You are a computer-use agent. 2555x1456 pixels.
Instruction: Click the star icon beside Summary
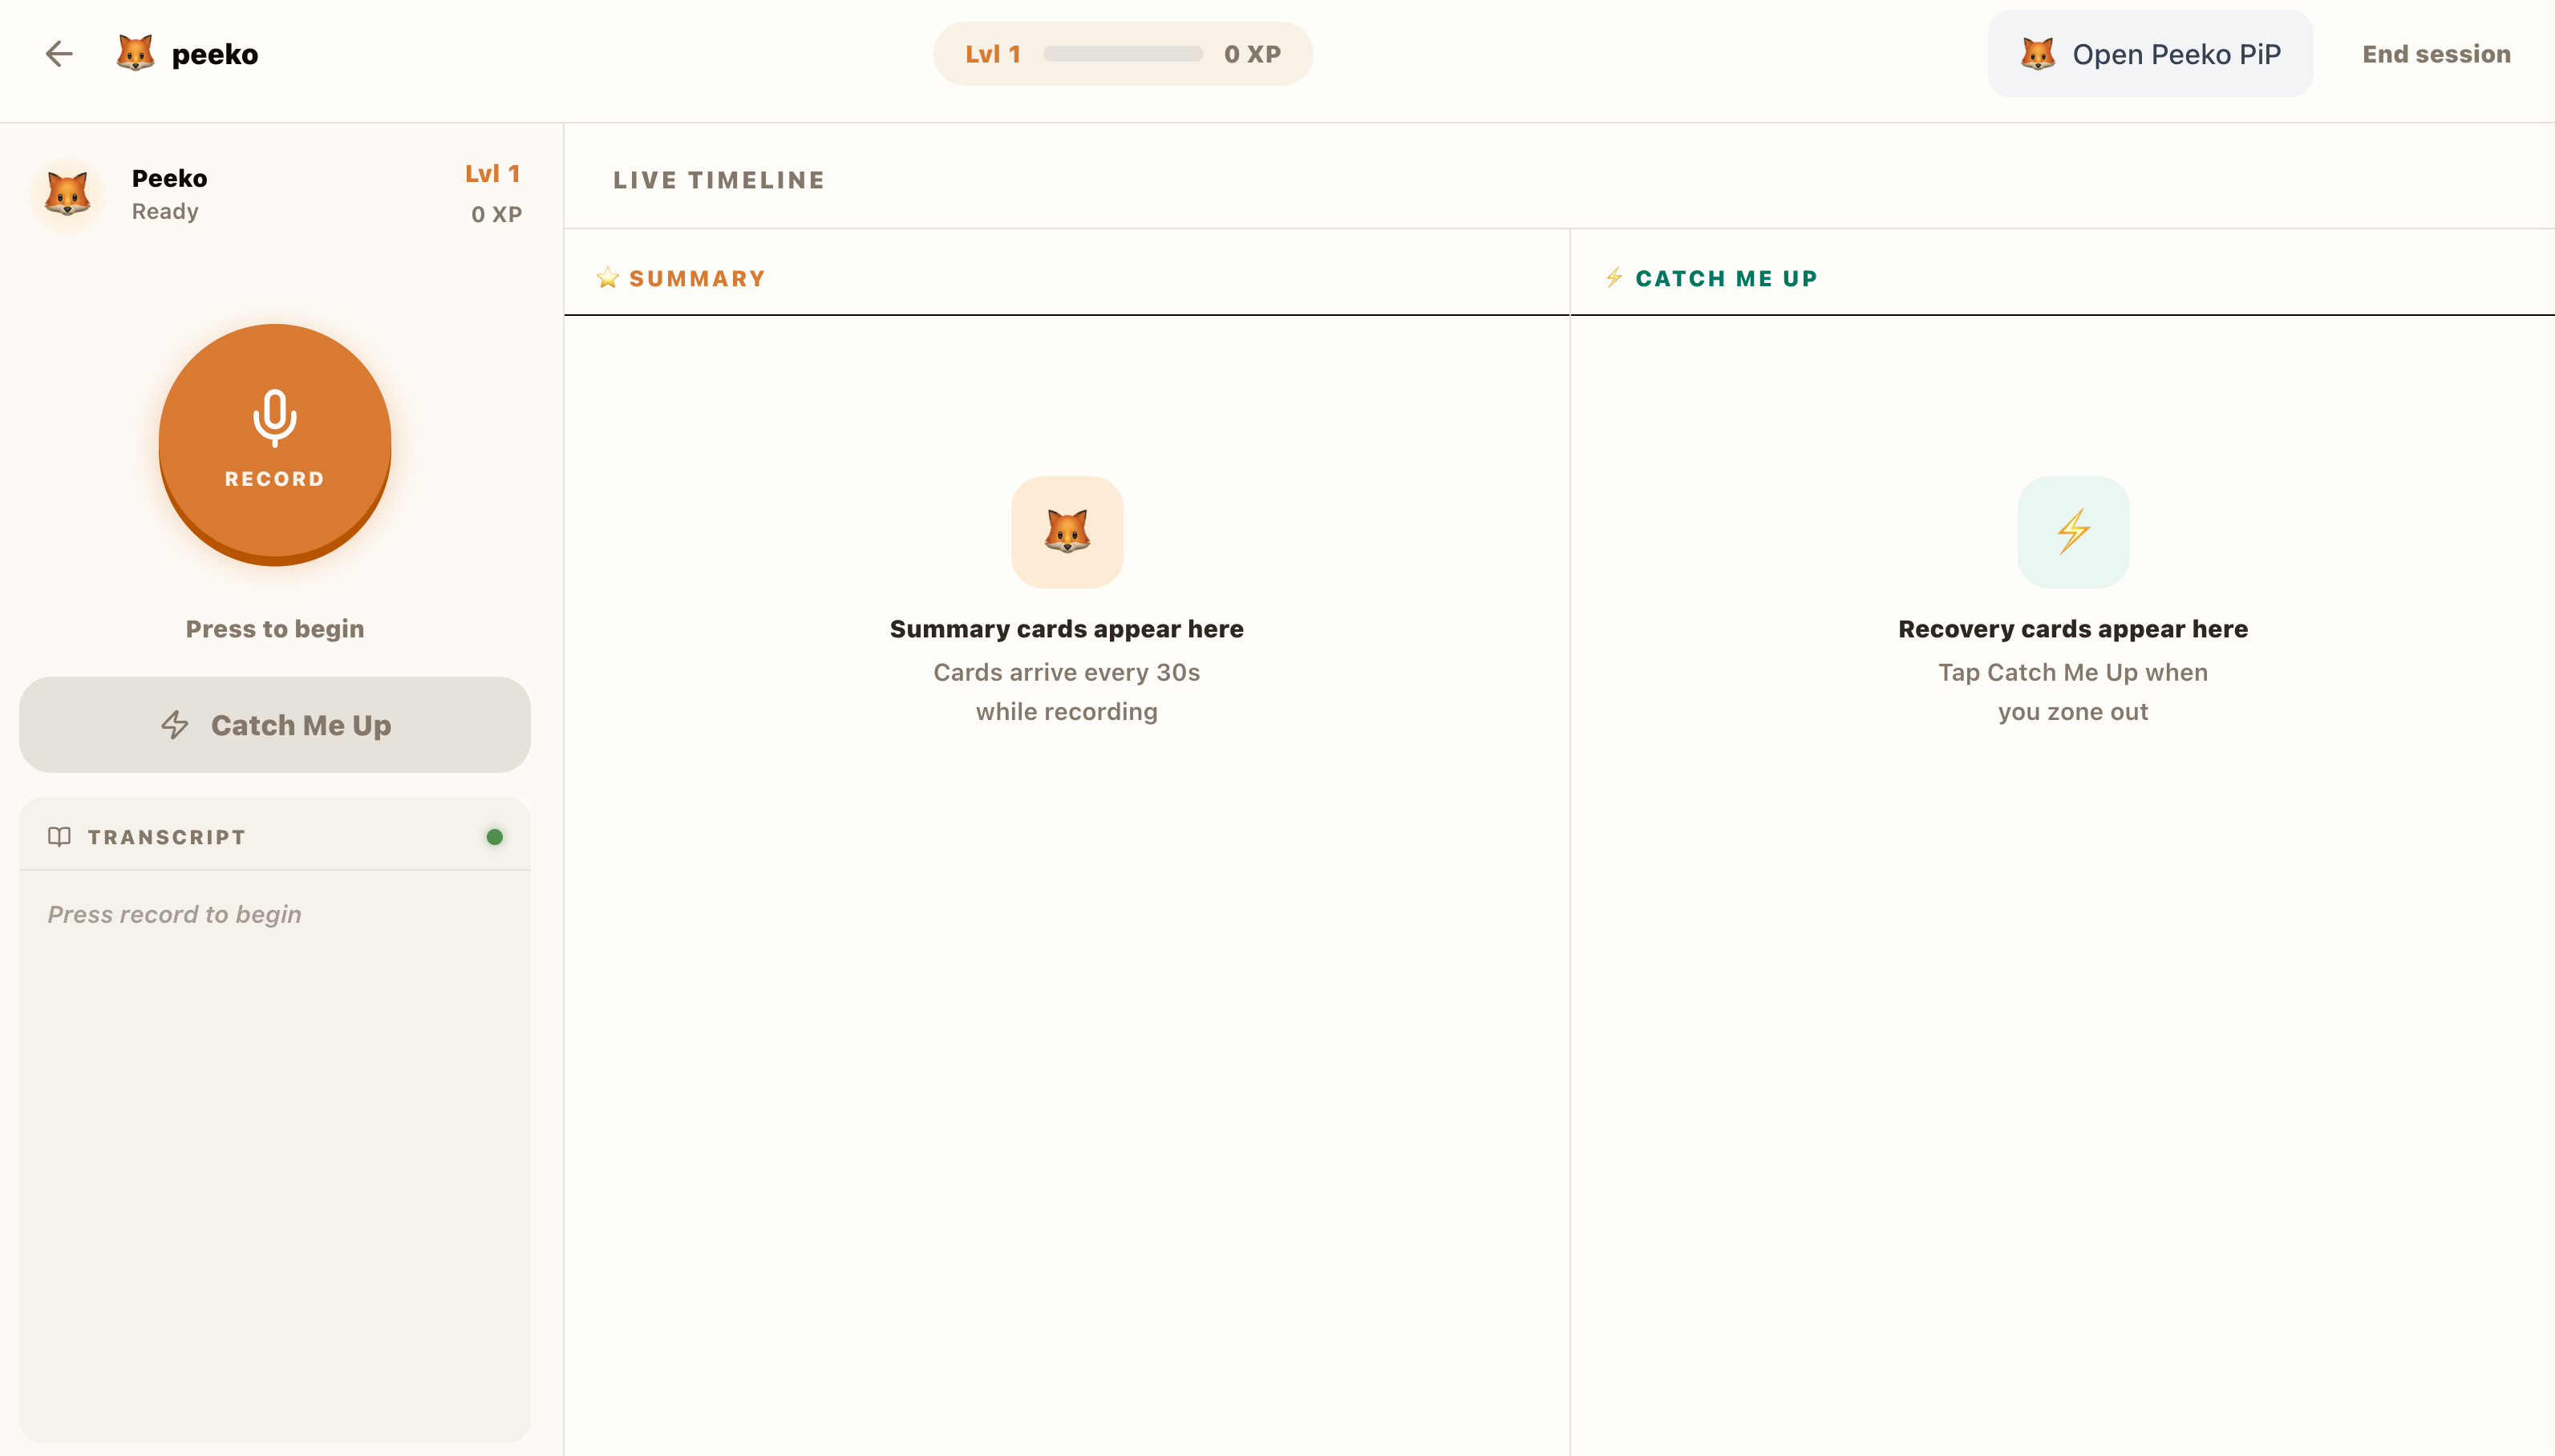tap(607, 278)
